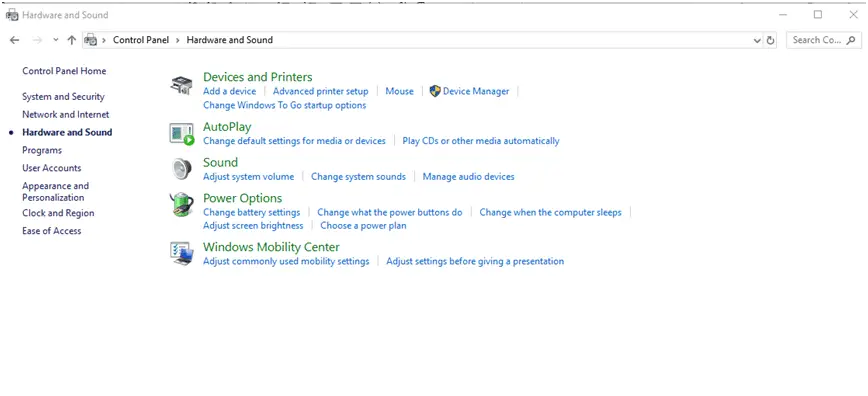Click Adjust settings before giving a presentation

tap(475, 261)
